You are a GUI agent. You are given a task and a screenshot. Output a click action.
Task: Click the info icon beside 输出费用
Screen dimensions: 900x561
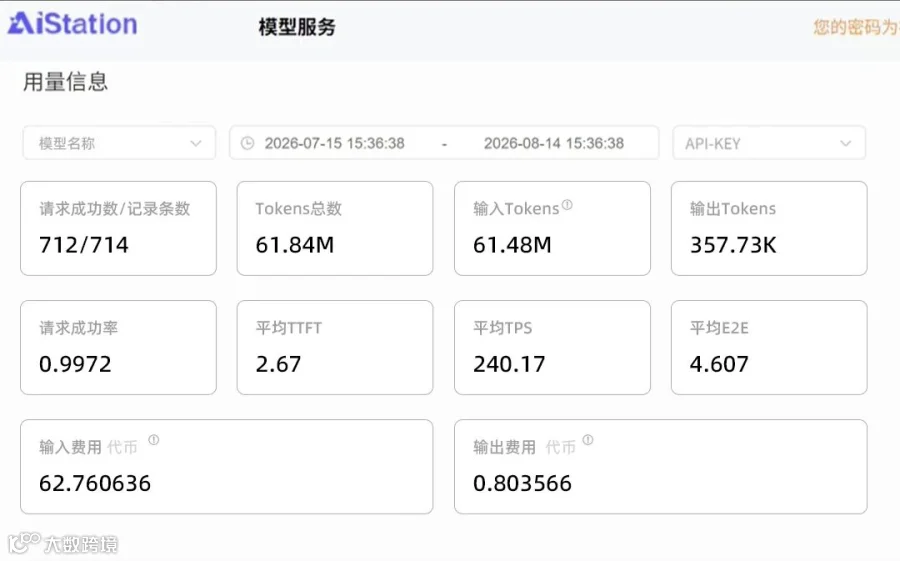[588, 440]
